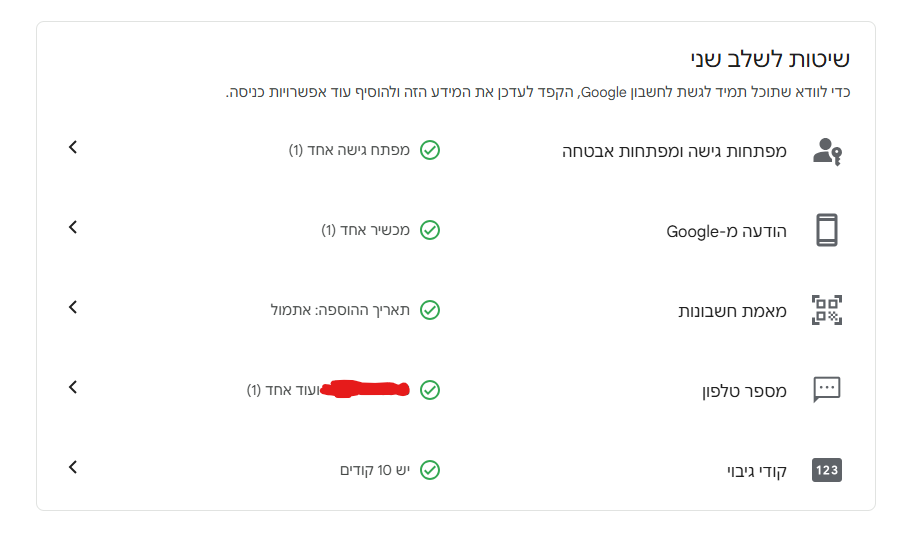Click the Google prompt phone icon
The image size is (902, 535).
(827, 231)
